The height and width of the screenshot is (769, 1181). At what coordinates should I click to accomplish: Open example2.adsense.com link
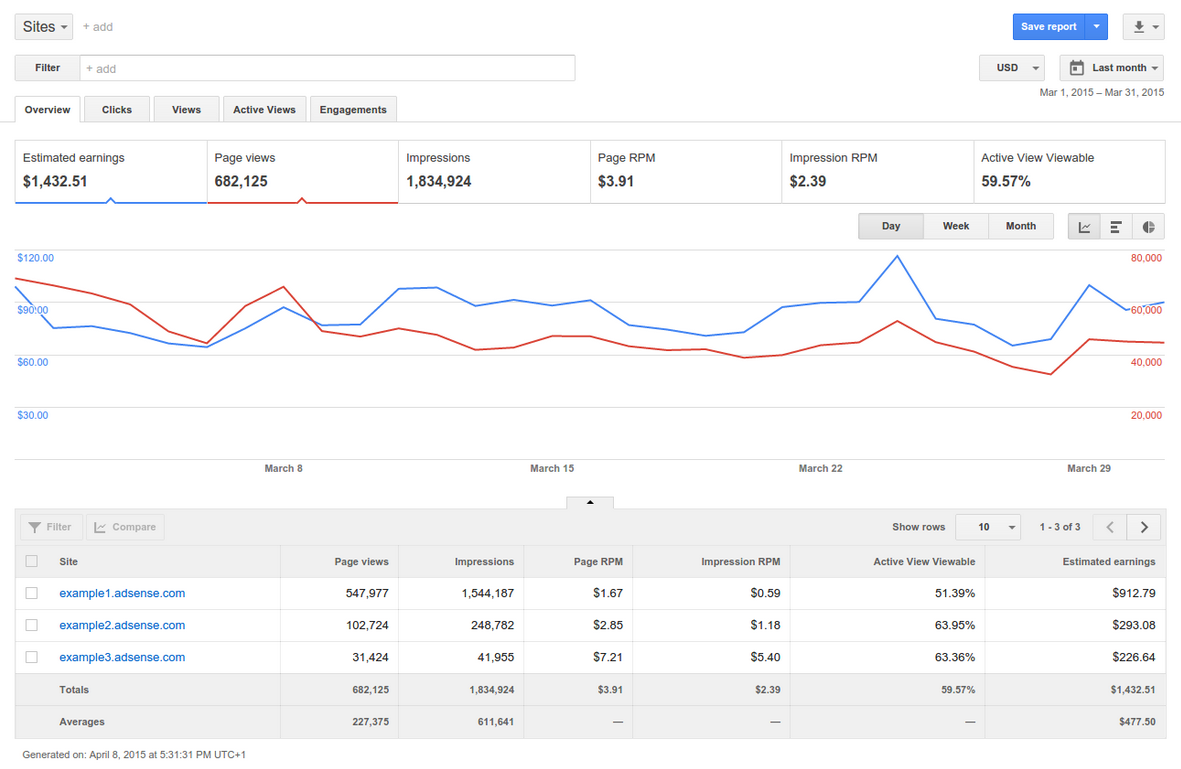(x=122, y=625)
